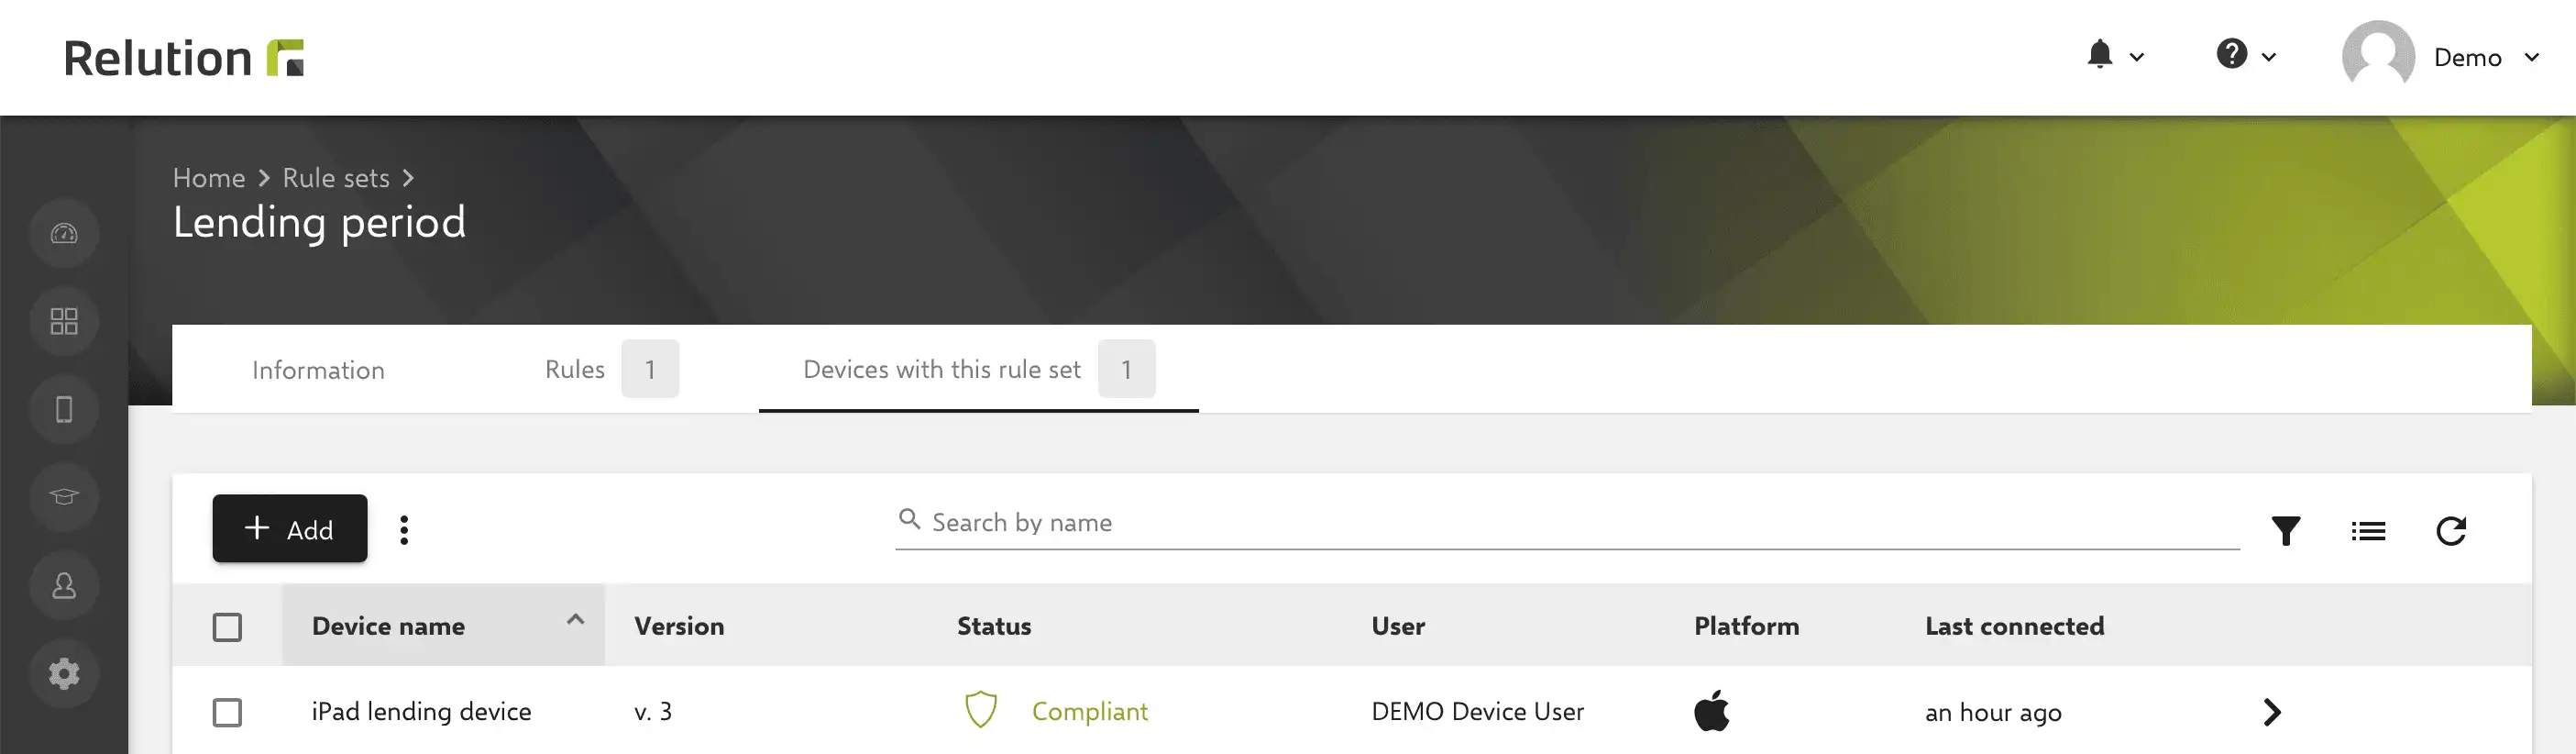
Task: Open the dashboard sidebar icon
Action: pyautogui.click(x=64, y=233)
